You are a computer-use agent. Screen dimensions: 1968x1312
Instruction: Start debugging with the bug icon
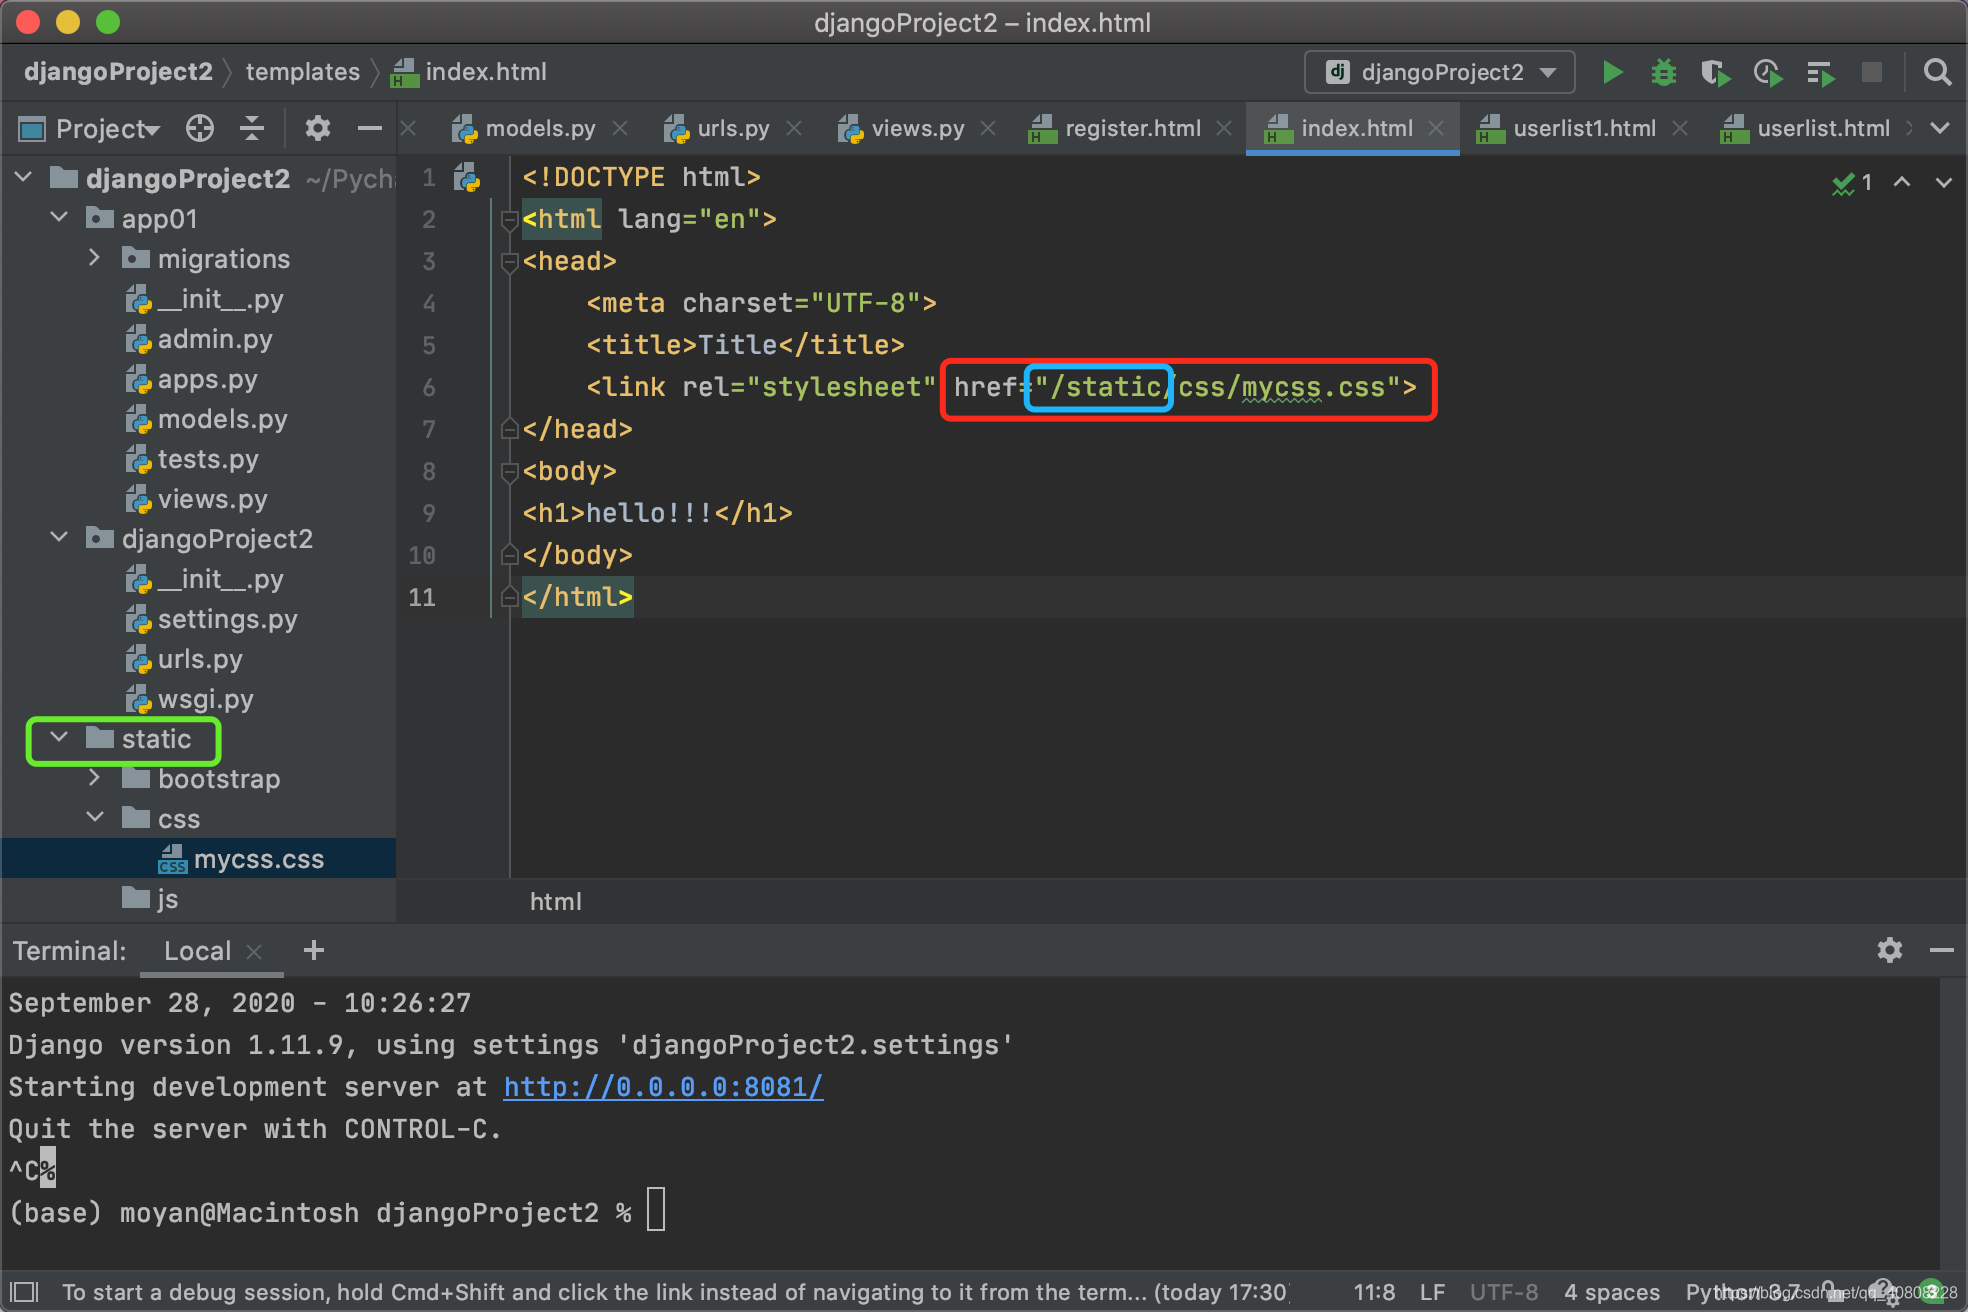tap(1664, 72)
